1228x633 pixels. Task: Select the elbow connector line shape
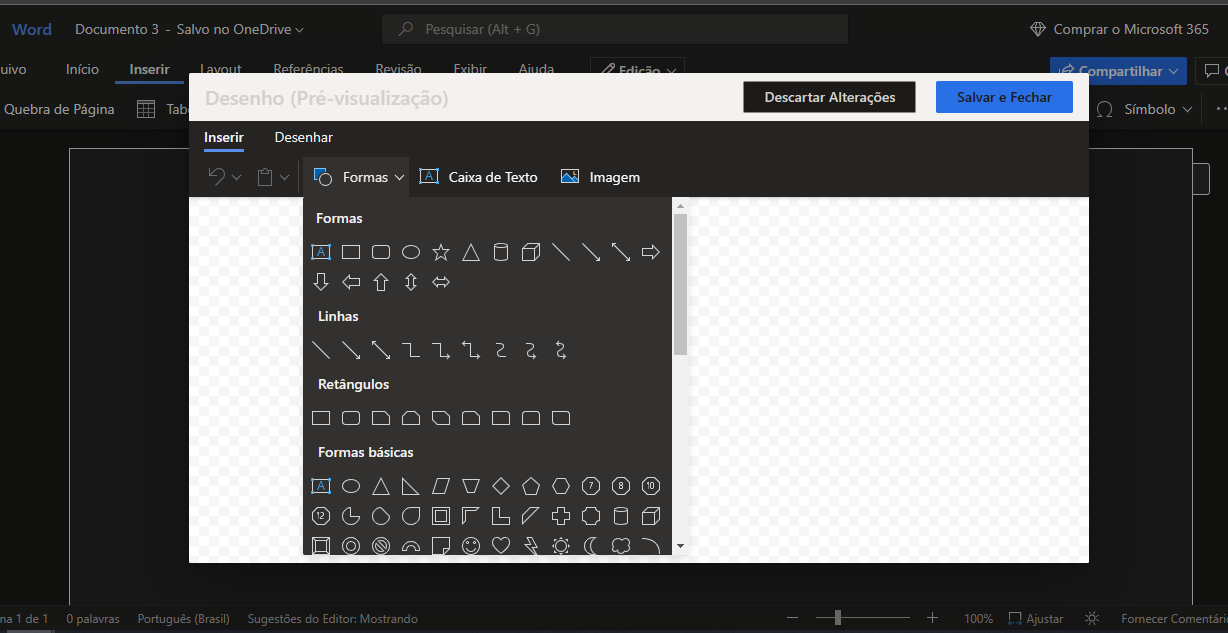pyautogui.click(x=411, y=350)
